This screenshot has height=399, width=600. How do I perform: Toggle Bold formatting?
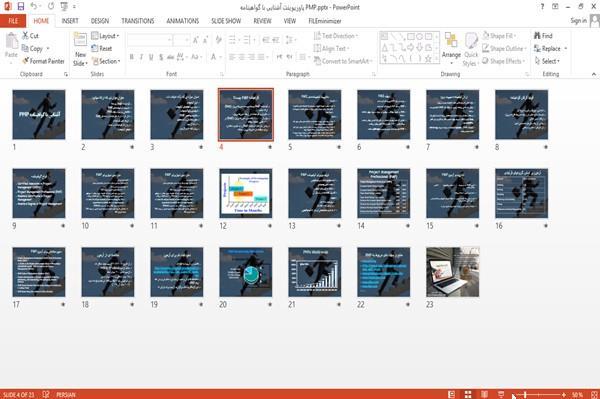pyautogui.click(x=132, y=57)
